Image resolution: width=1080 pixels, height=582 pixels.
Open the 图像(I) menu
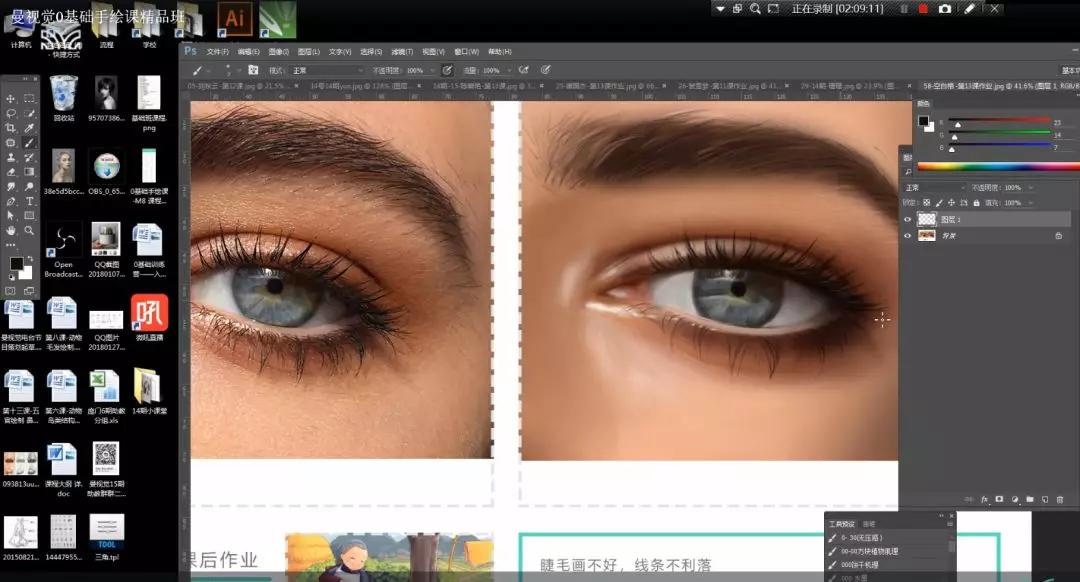pos(278,52)
